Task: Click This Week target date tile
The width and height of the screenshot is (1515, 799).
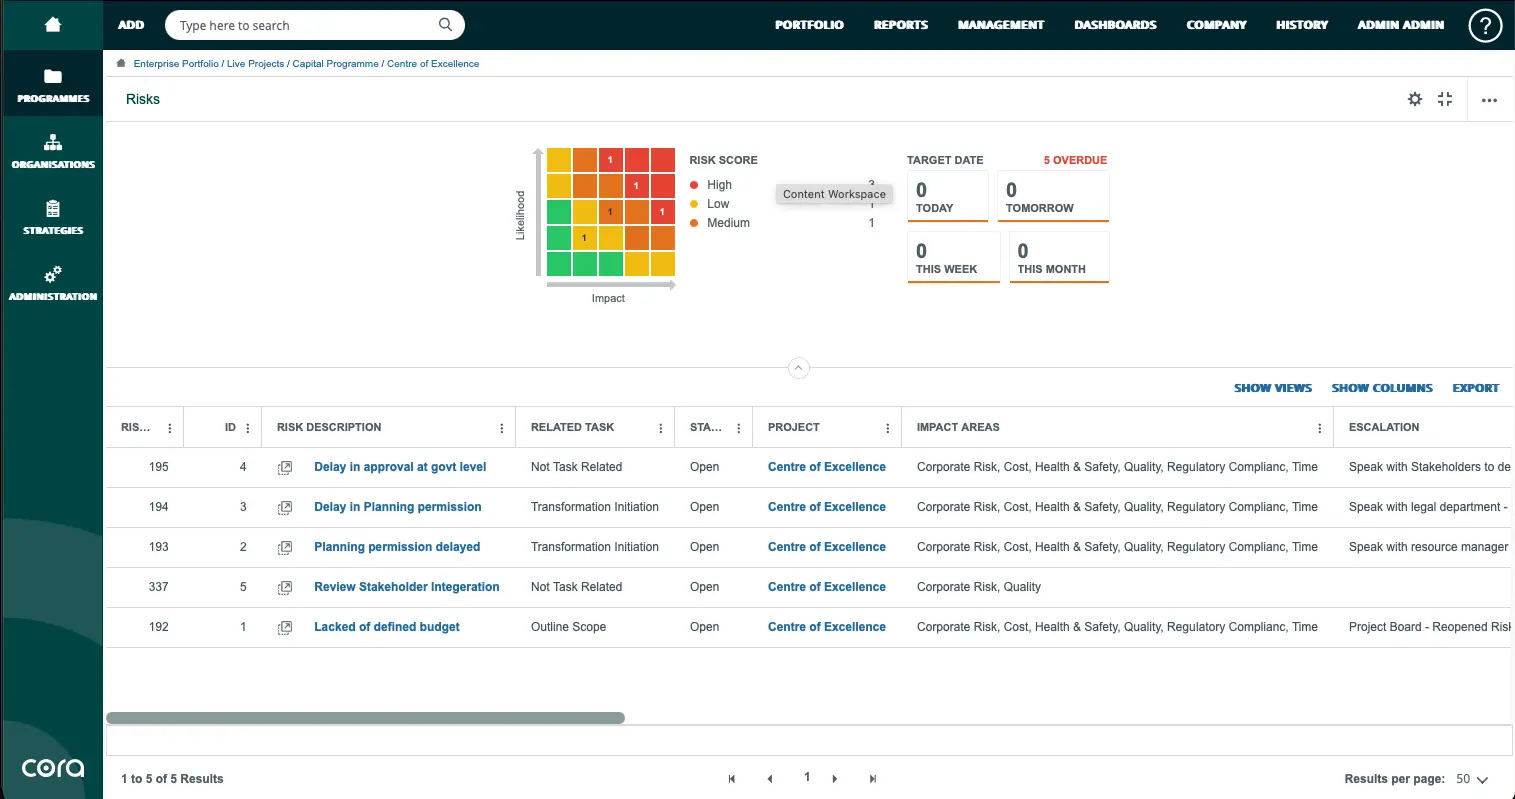Action: point(954,257)
